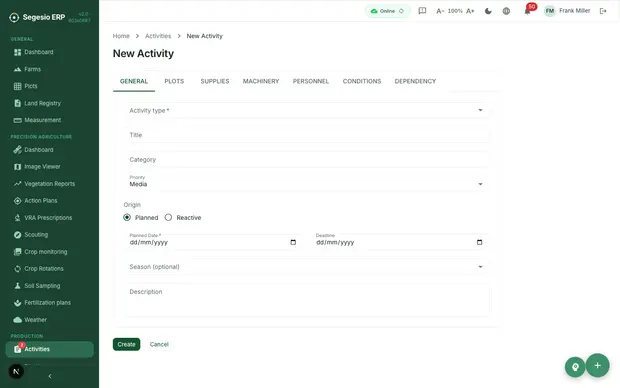Open the Crop Rotations cycle icon

click(17, 269)
